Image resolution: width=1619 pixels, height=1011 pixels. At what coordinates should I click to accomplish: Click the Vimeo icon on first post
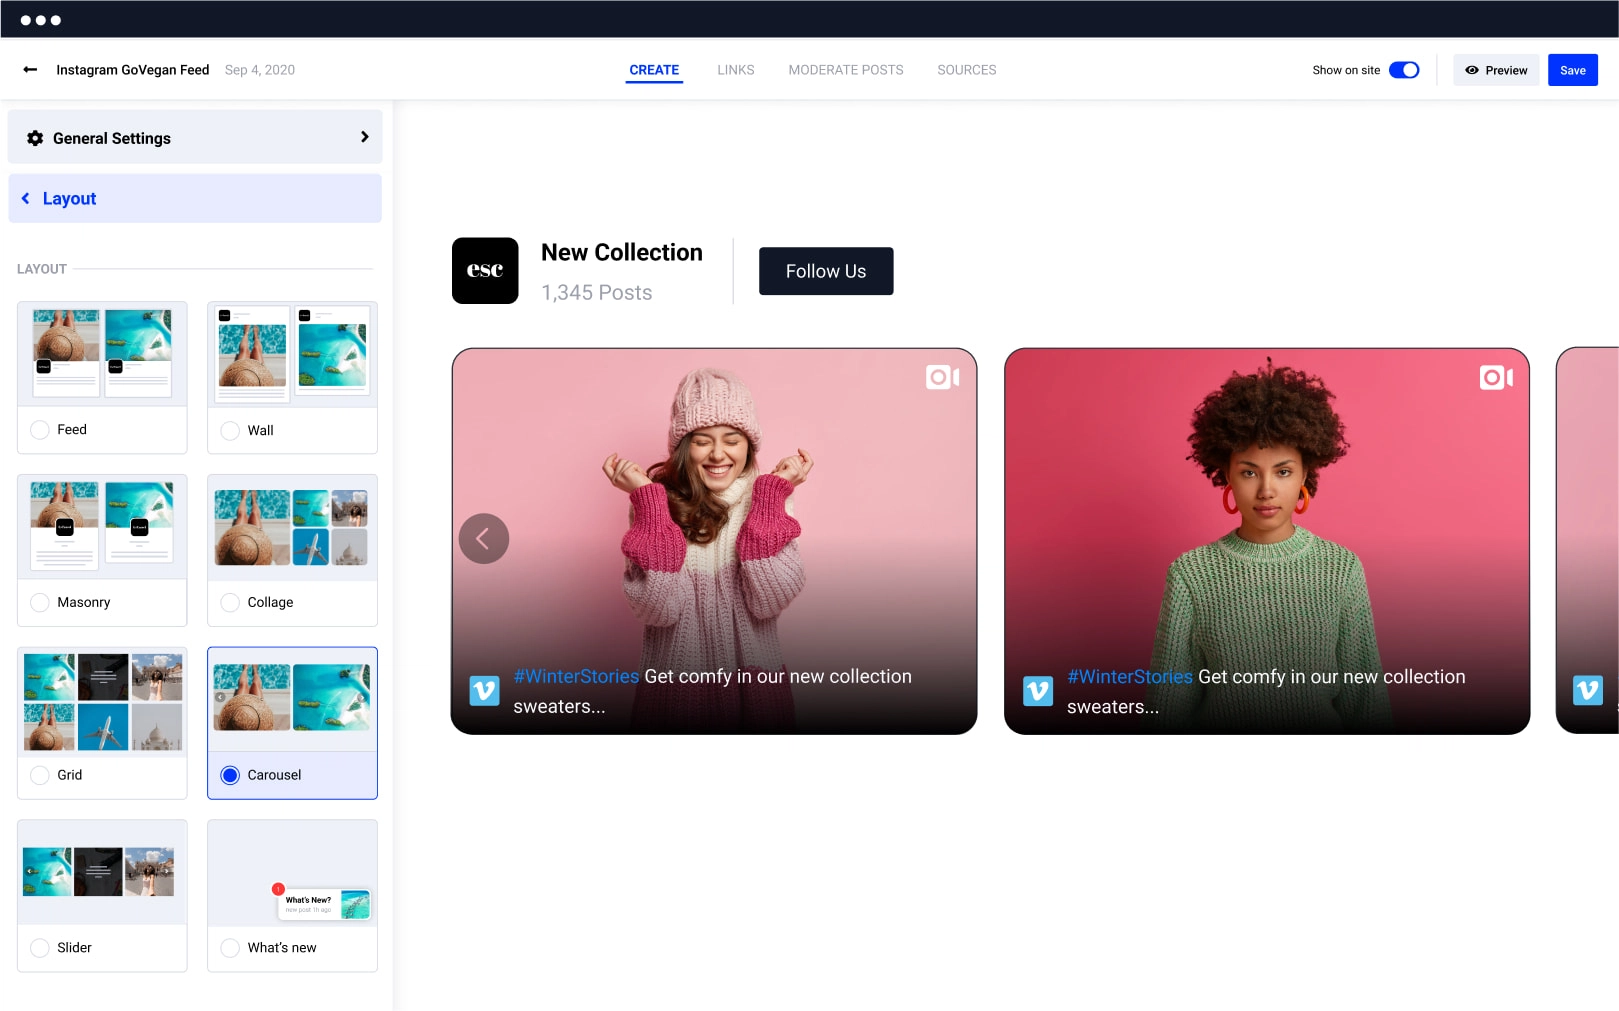coord(485,690)
